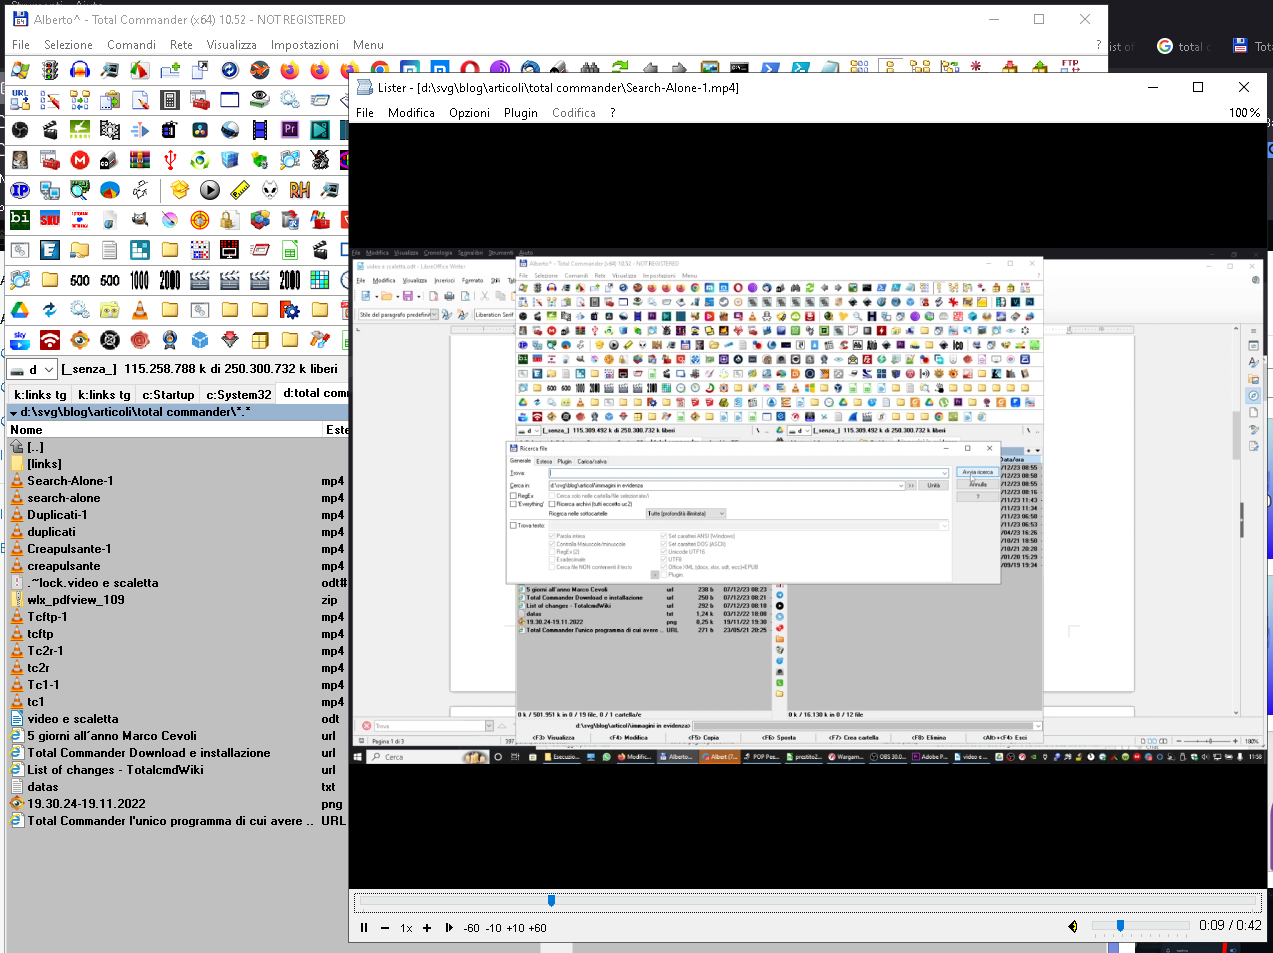Launch Adobe Premiere Pro from the toolbar
Image resolution: width=1273 pixels, height=953 pixels.
point(290,130)
